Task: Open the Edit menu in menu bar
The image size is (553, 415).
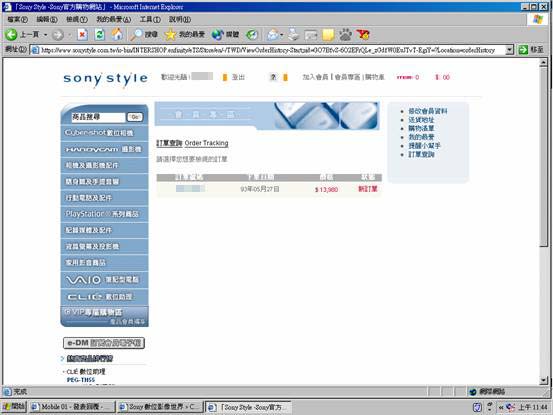Action: tap(47, 19)
